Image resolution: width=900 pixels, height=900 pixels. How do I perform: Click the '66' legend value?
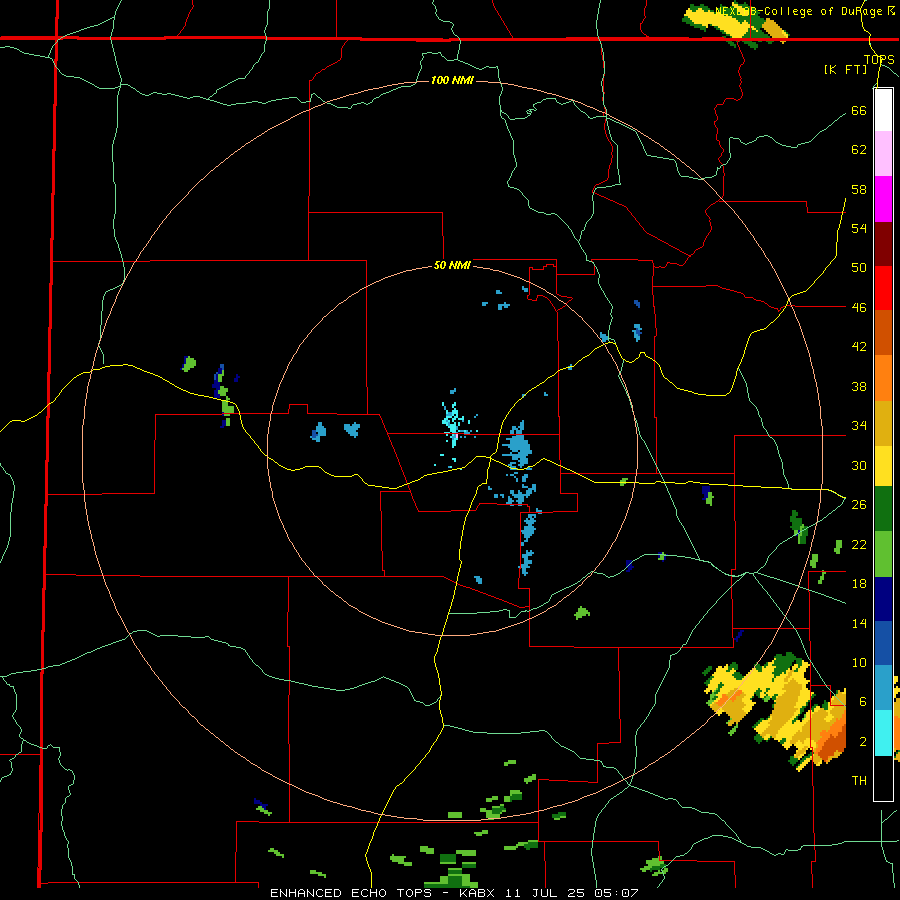859,110
